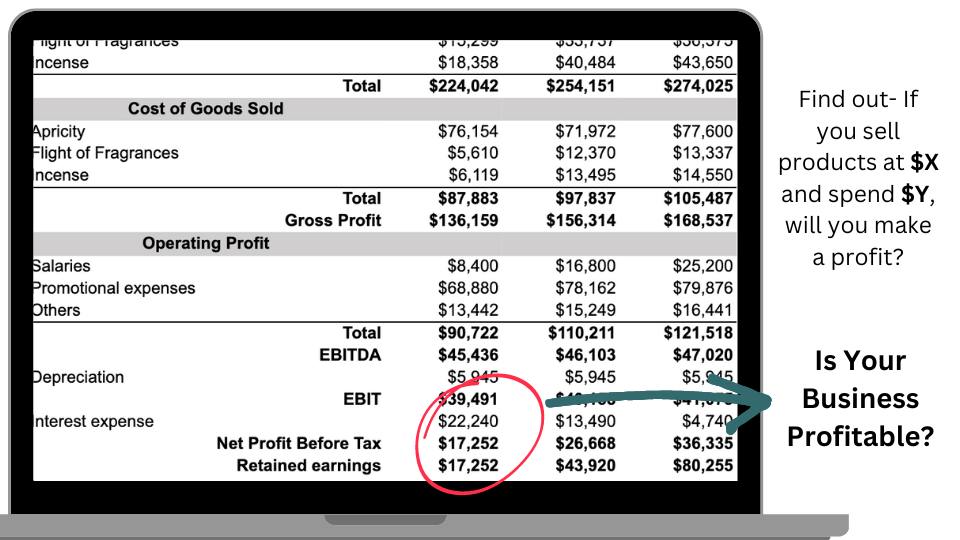
Task: Select the $13,490 interest expense cell
Action: pyautogui.click(x=585, y=421)
